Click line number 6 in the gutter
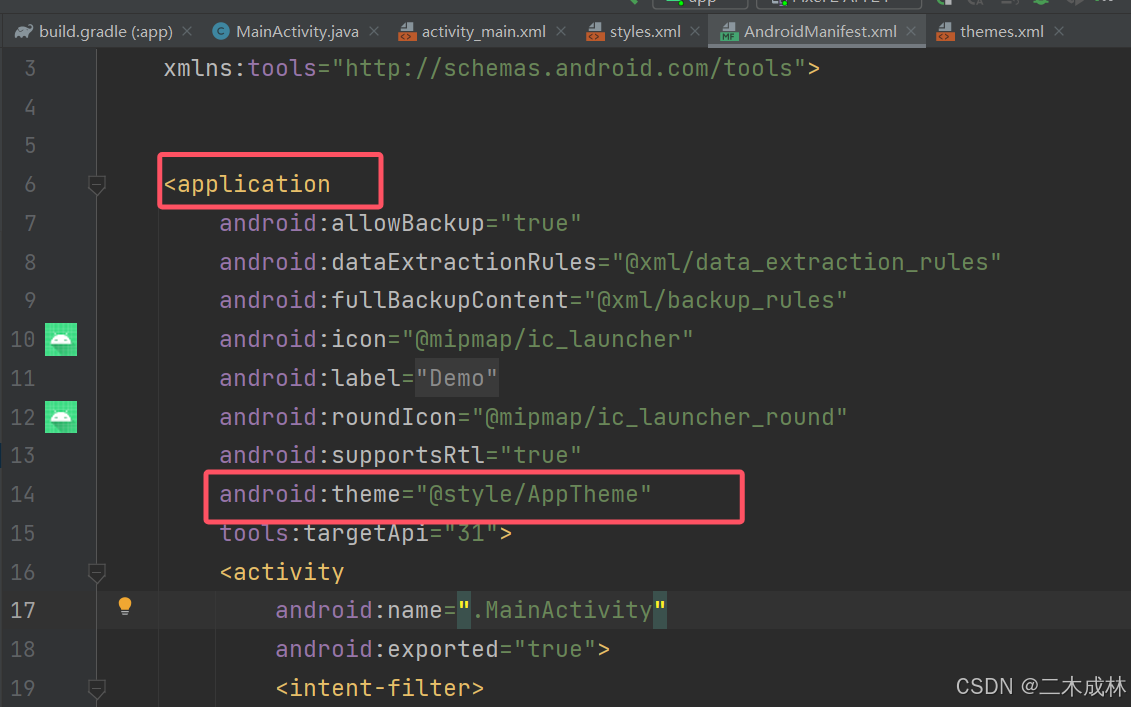Viewport: 1131px width, 707px height. click(x=30, y=185)
